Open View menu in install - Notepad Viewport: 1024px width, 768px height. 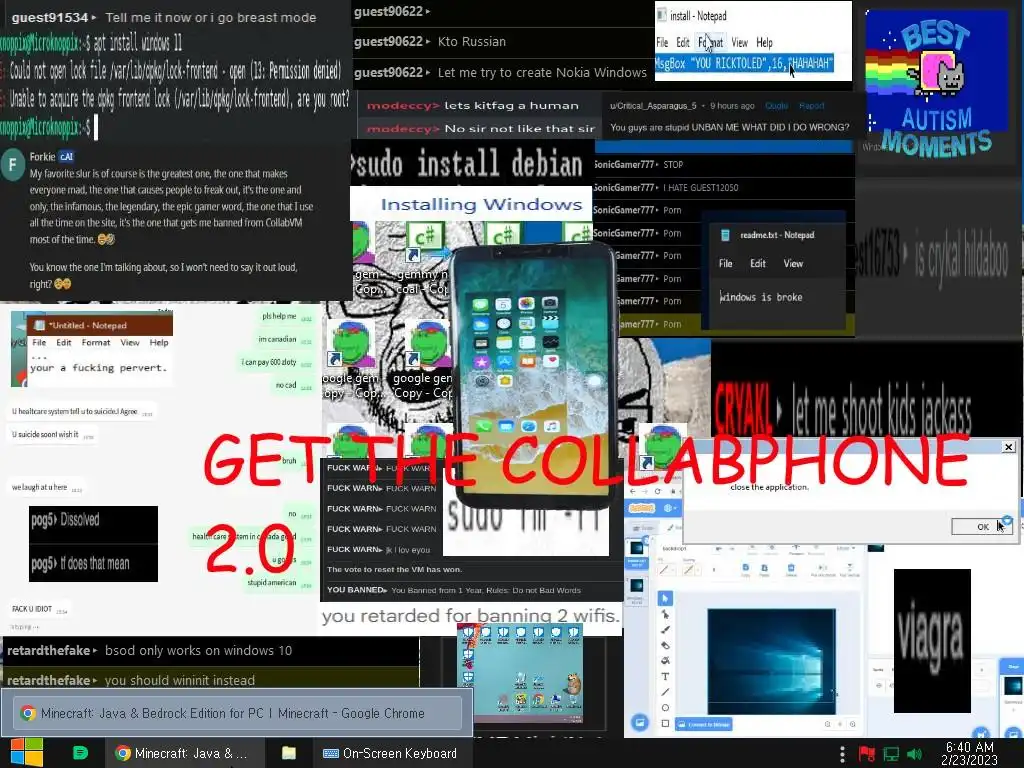click(x=739, y=42)
